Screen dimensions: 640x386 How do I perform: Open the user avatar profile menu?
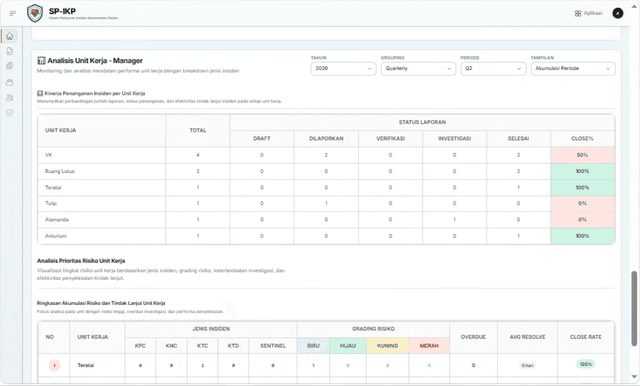tap(618, 13)
